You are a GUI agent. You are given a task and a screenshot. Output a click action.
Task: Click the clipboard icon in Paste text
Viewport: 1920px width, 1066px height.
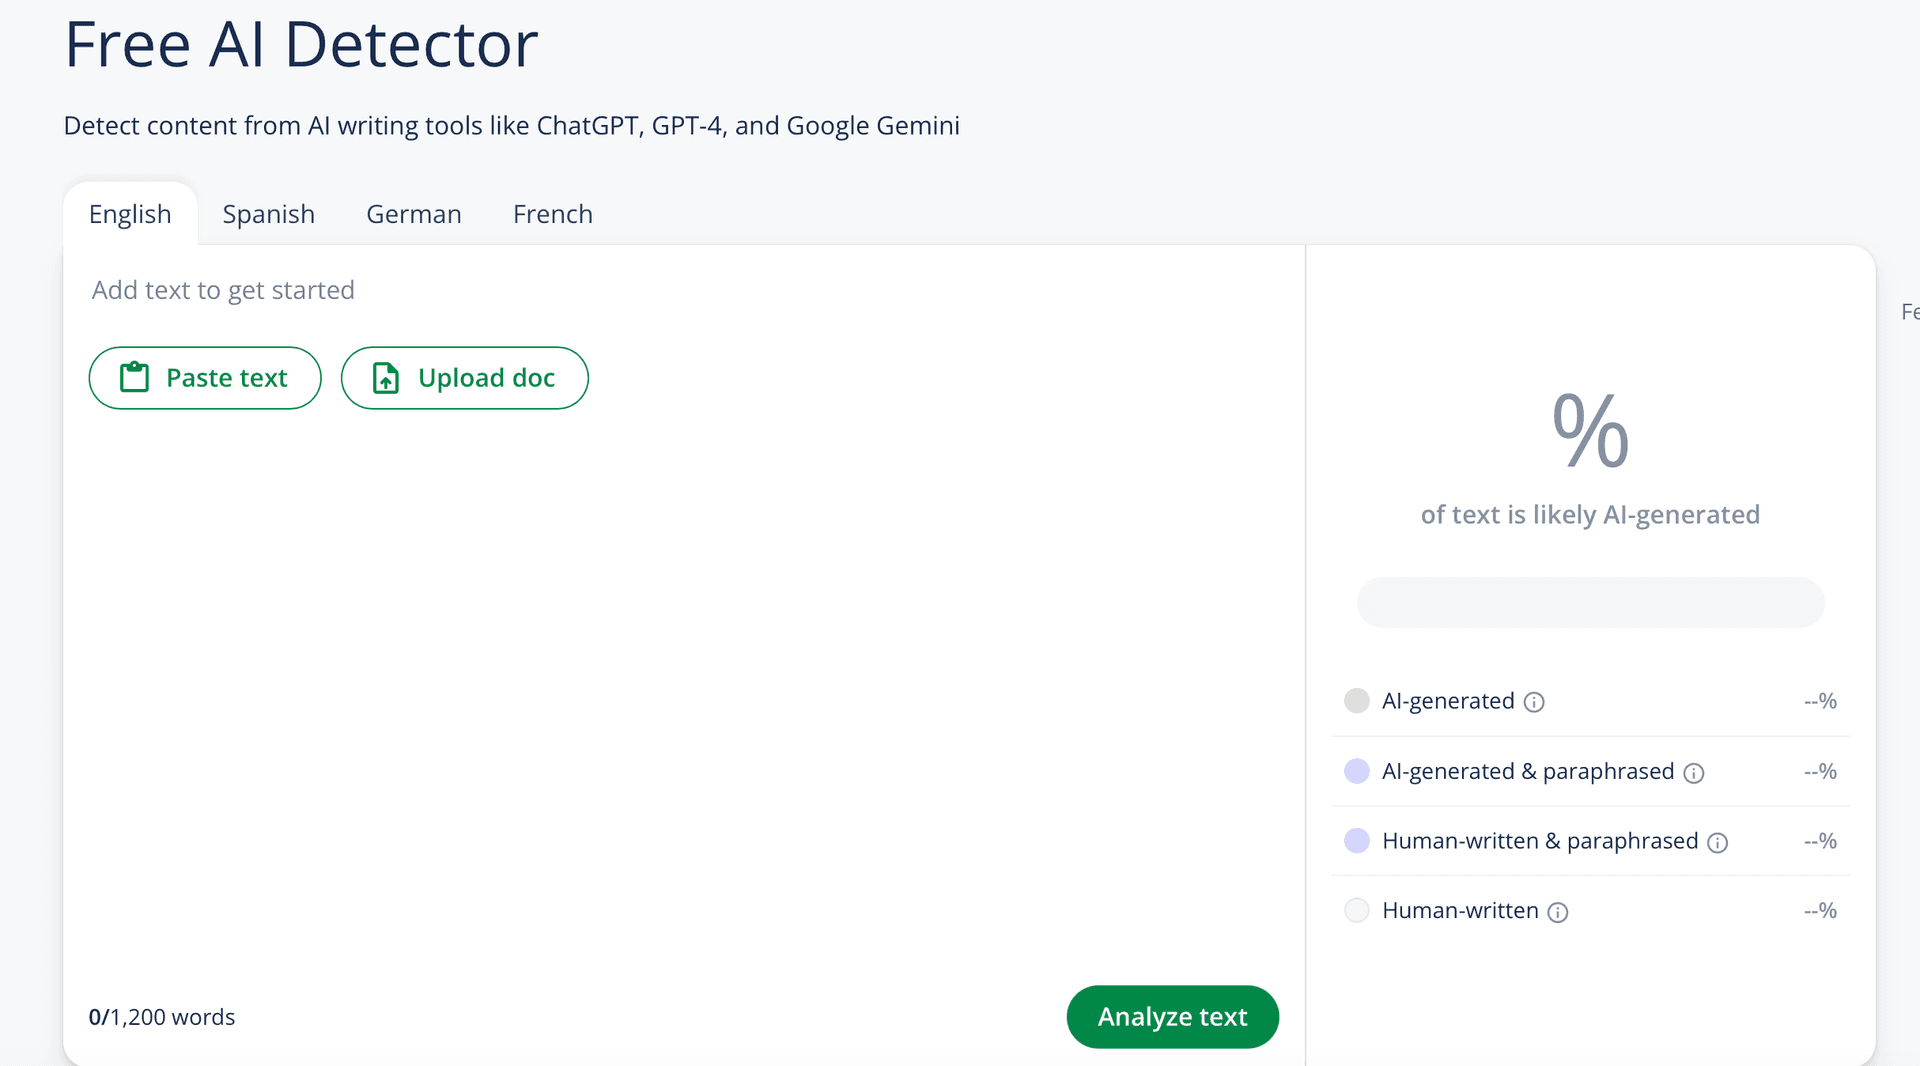(x=134, y=377)
